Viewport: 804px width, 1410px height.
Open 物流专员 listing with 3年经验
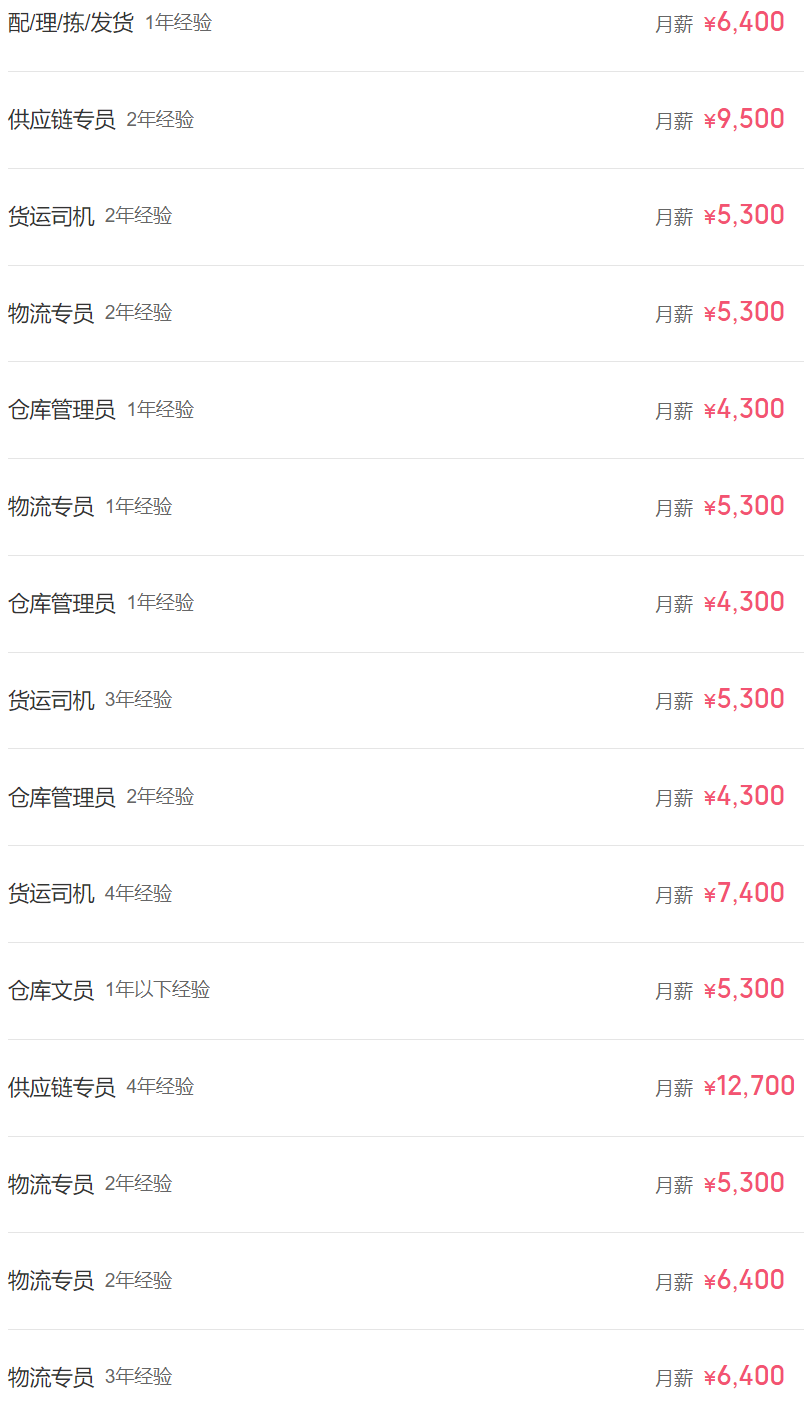click(51, 1377)
